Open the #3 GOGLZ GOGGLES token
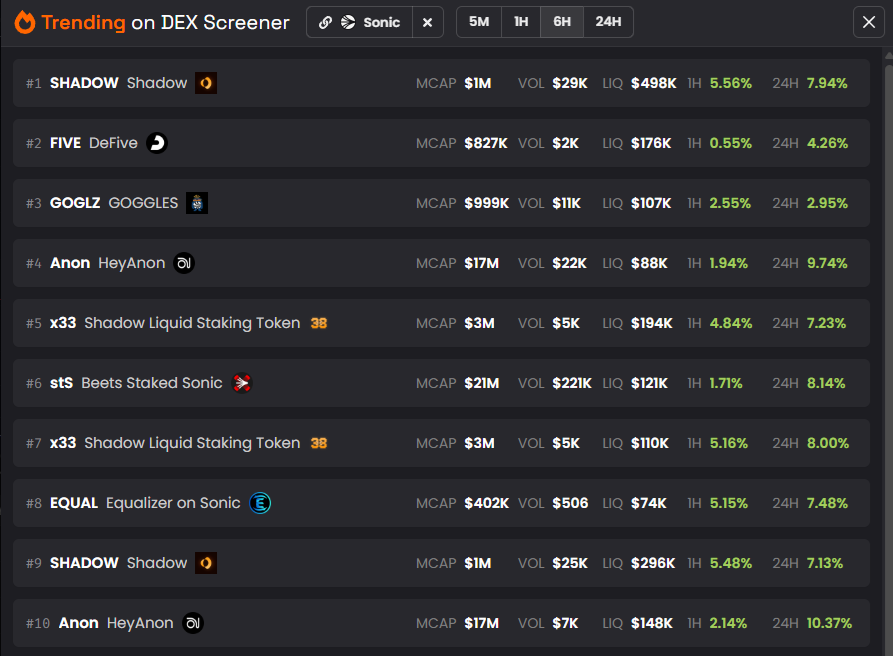893x656 pixels. (x=441, y=203)
